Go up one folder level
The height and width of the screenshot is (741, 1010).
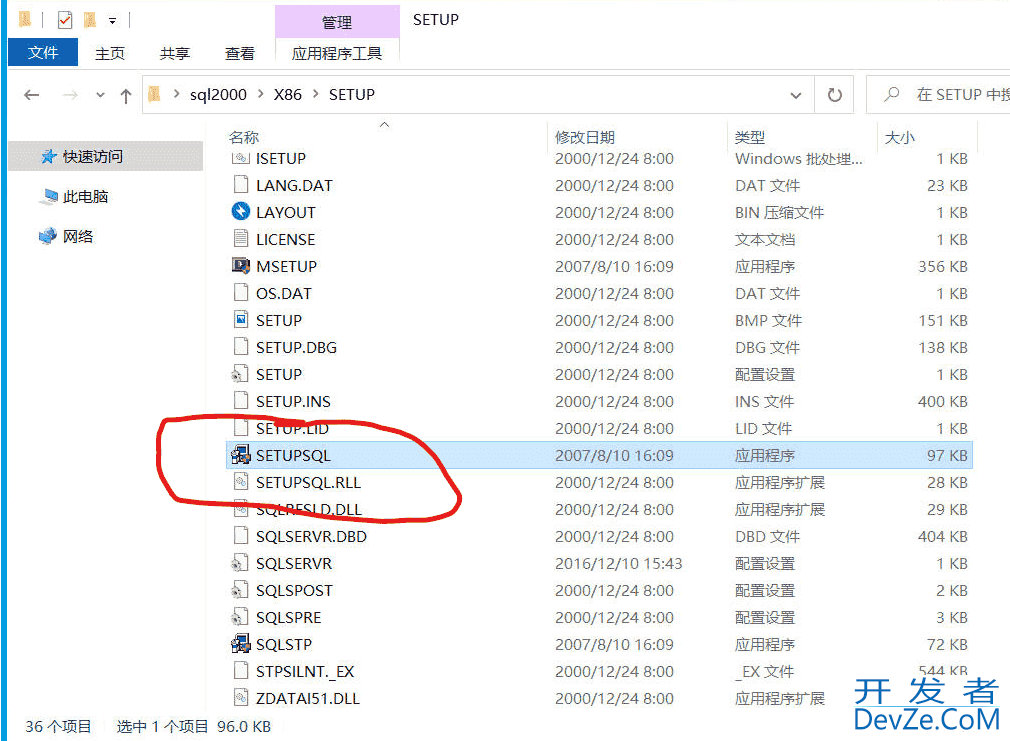126,96
